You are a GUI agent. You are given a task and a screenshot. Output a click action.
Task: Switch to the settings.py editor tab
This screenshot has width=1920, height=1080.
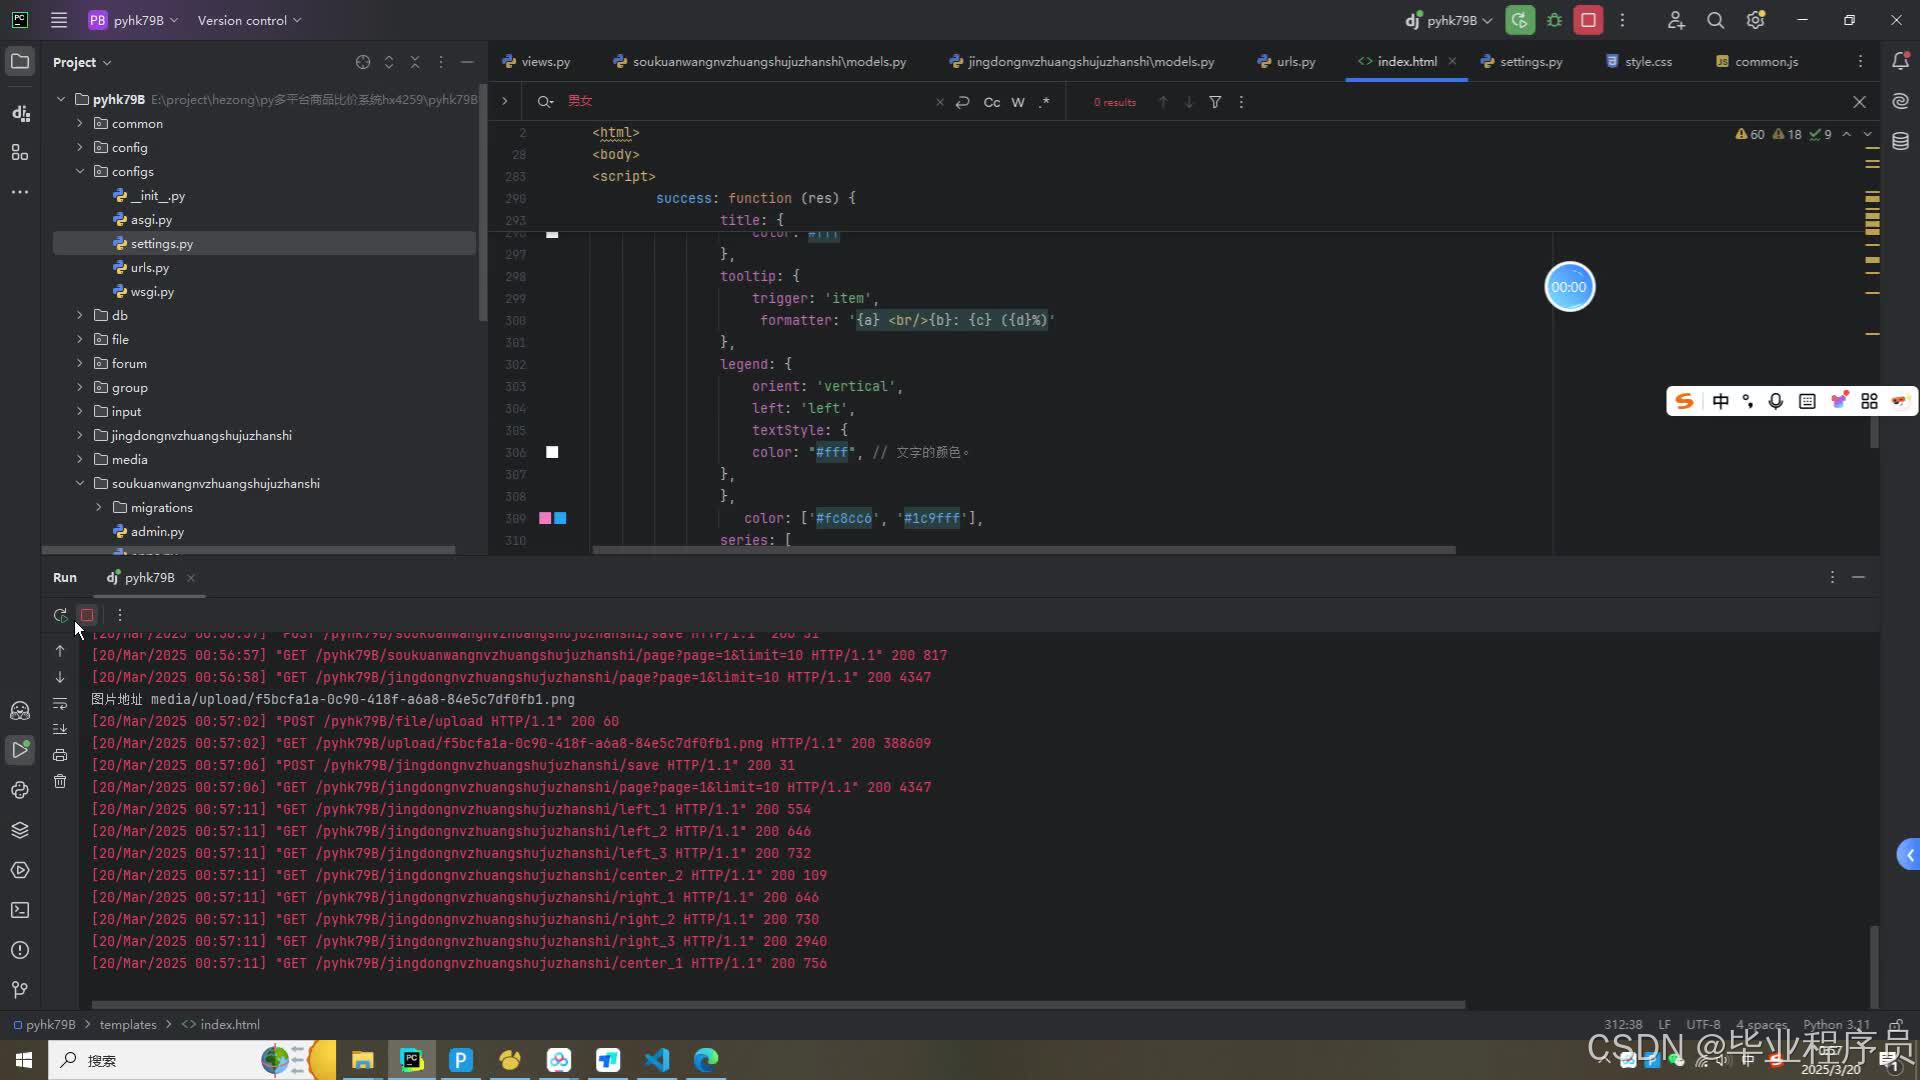coord(1530,61)
